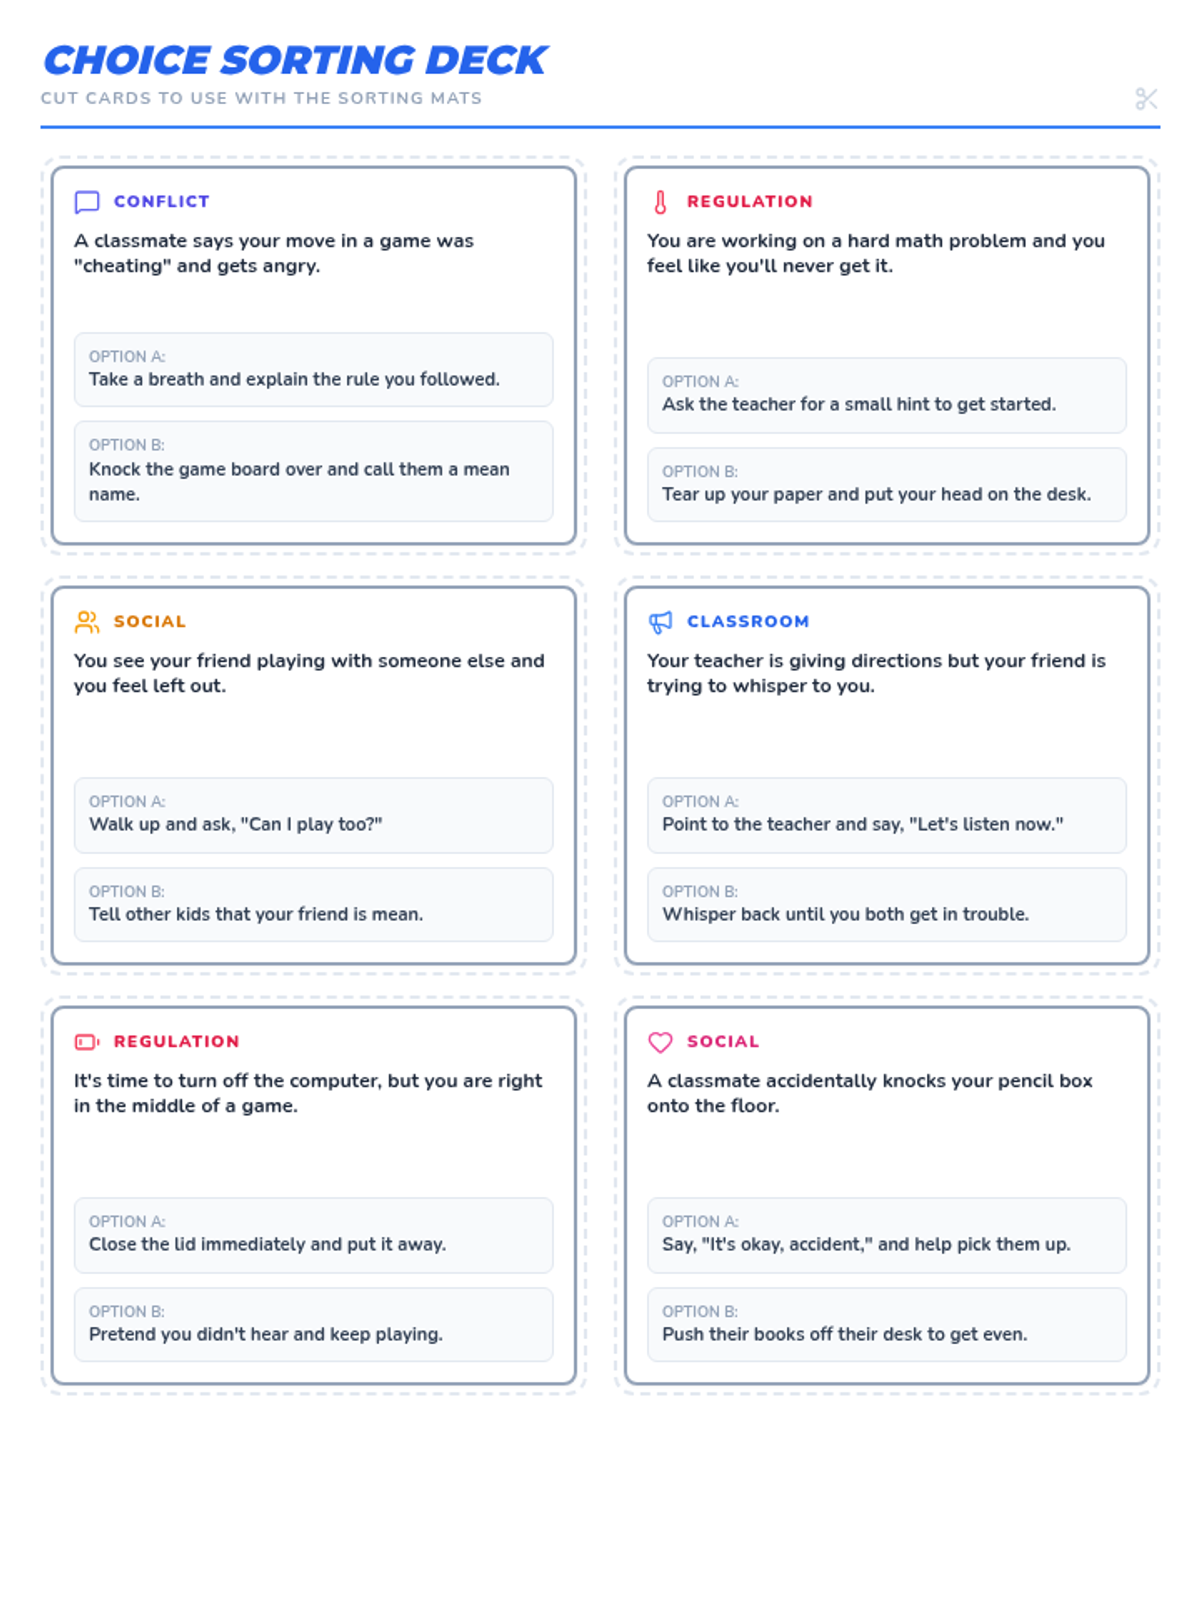Choose 'Tear up your paper' option
This screenshot has height=1600, width=1200.
pos(886,485)
